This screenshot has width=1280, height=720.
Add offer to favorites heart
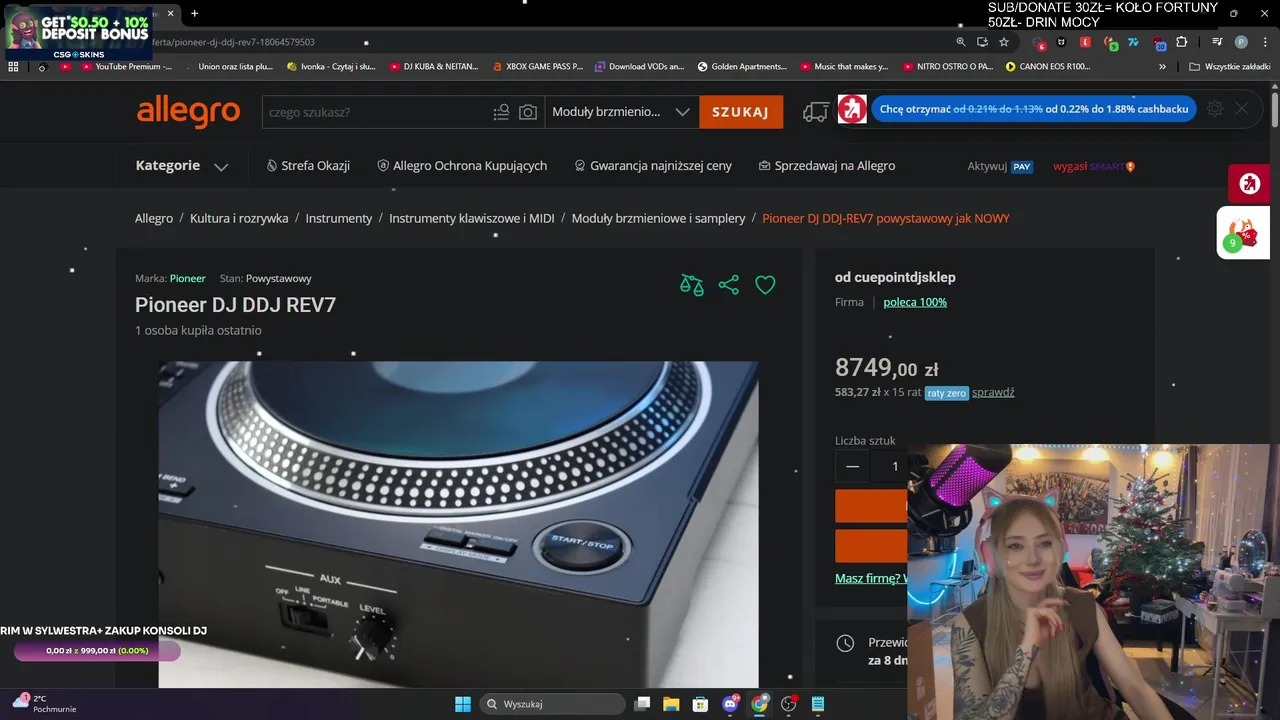(x=765, y=285)
